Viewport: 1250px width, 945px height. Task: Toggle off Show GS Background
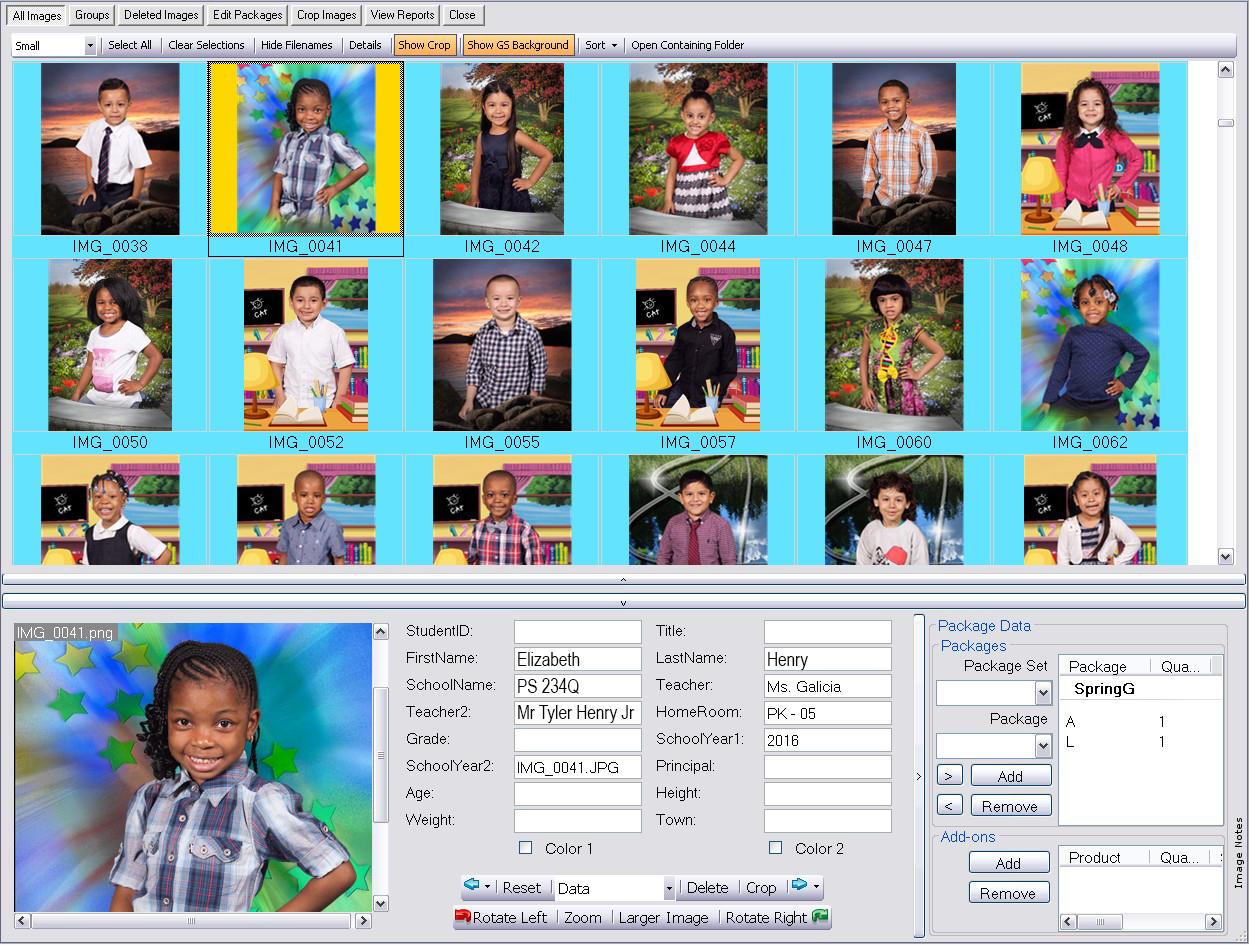(518, 45)
